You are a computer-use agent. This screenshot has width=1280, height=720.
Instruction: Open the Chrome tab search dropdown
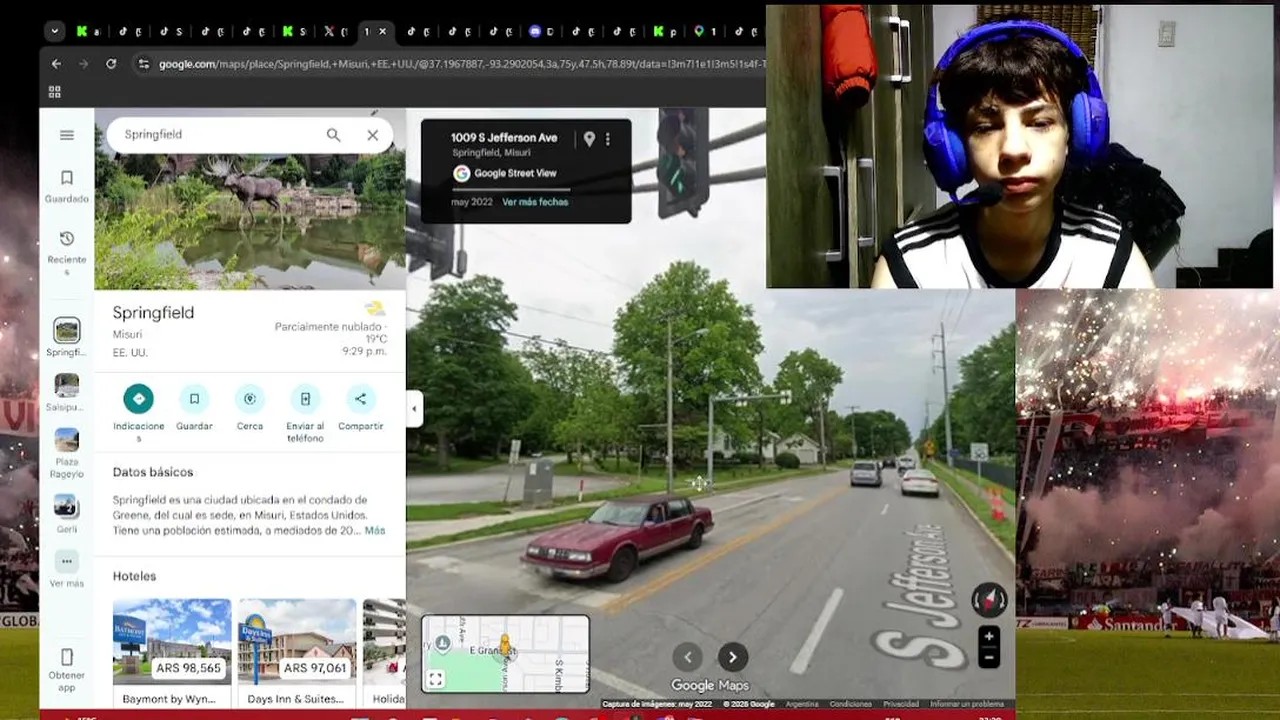point(54,31)
